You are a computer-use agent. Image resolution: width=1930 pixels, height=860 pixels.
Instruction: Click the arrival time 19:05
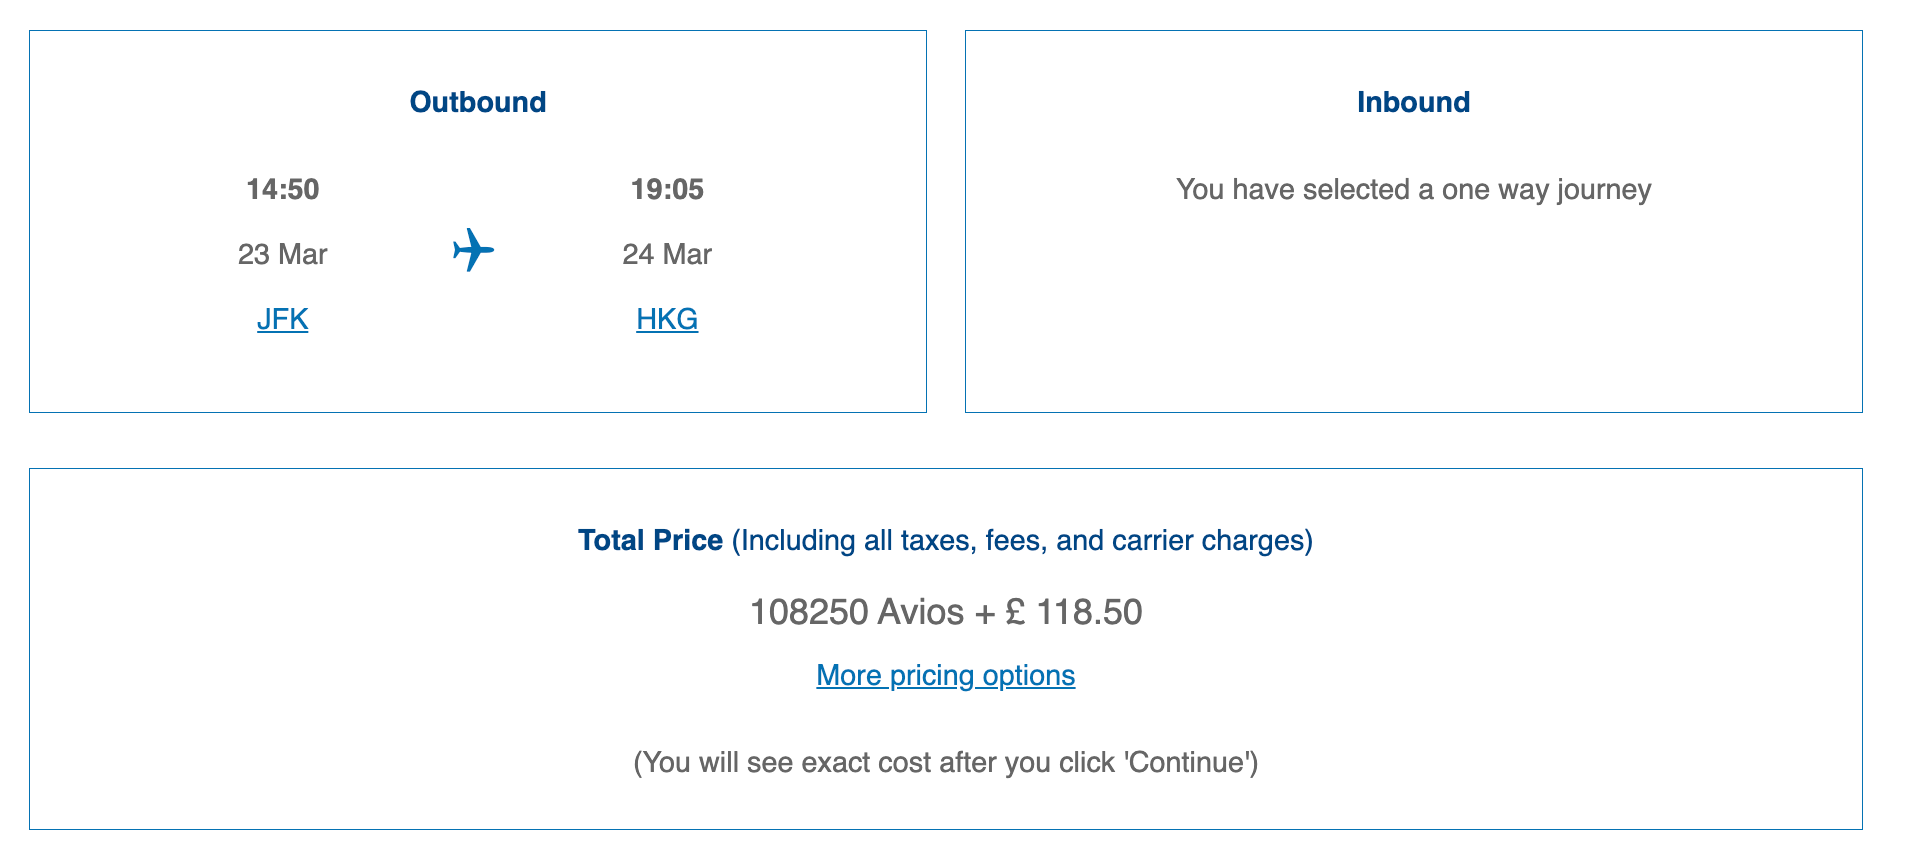pos(666,189)
